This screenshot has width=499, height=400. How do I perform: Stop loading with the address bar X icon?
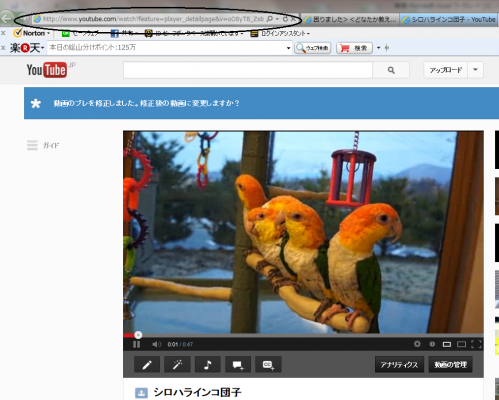(x=293, y=19)
